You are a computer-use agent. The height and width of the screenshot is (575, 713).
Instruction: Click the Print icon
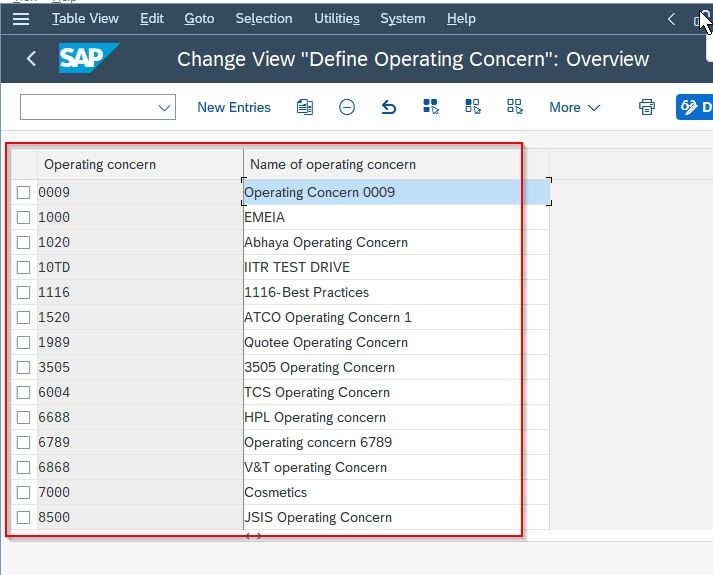647,107
